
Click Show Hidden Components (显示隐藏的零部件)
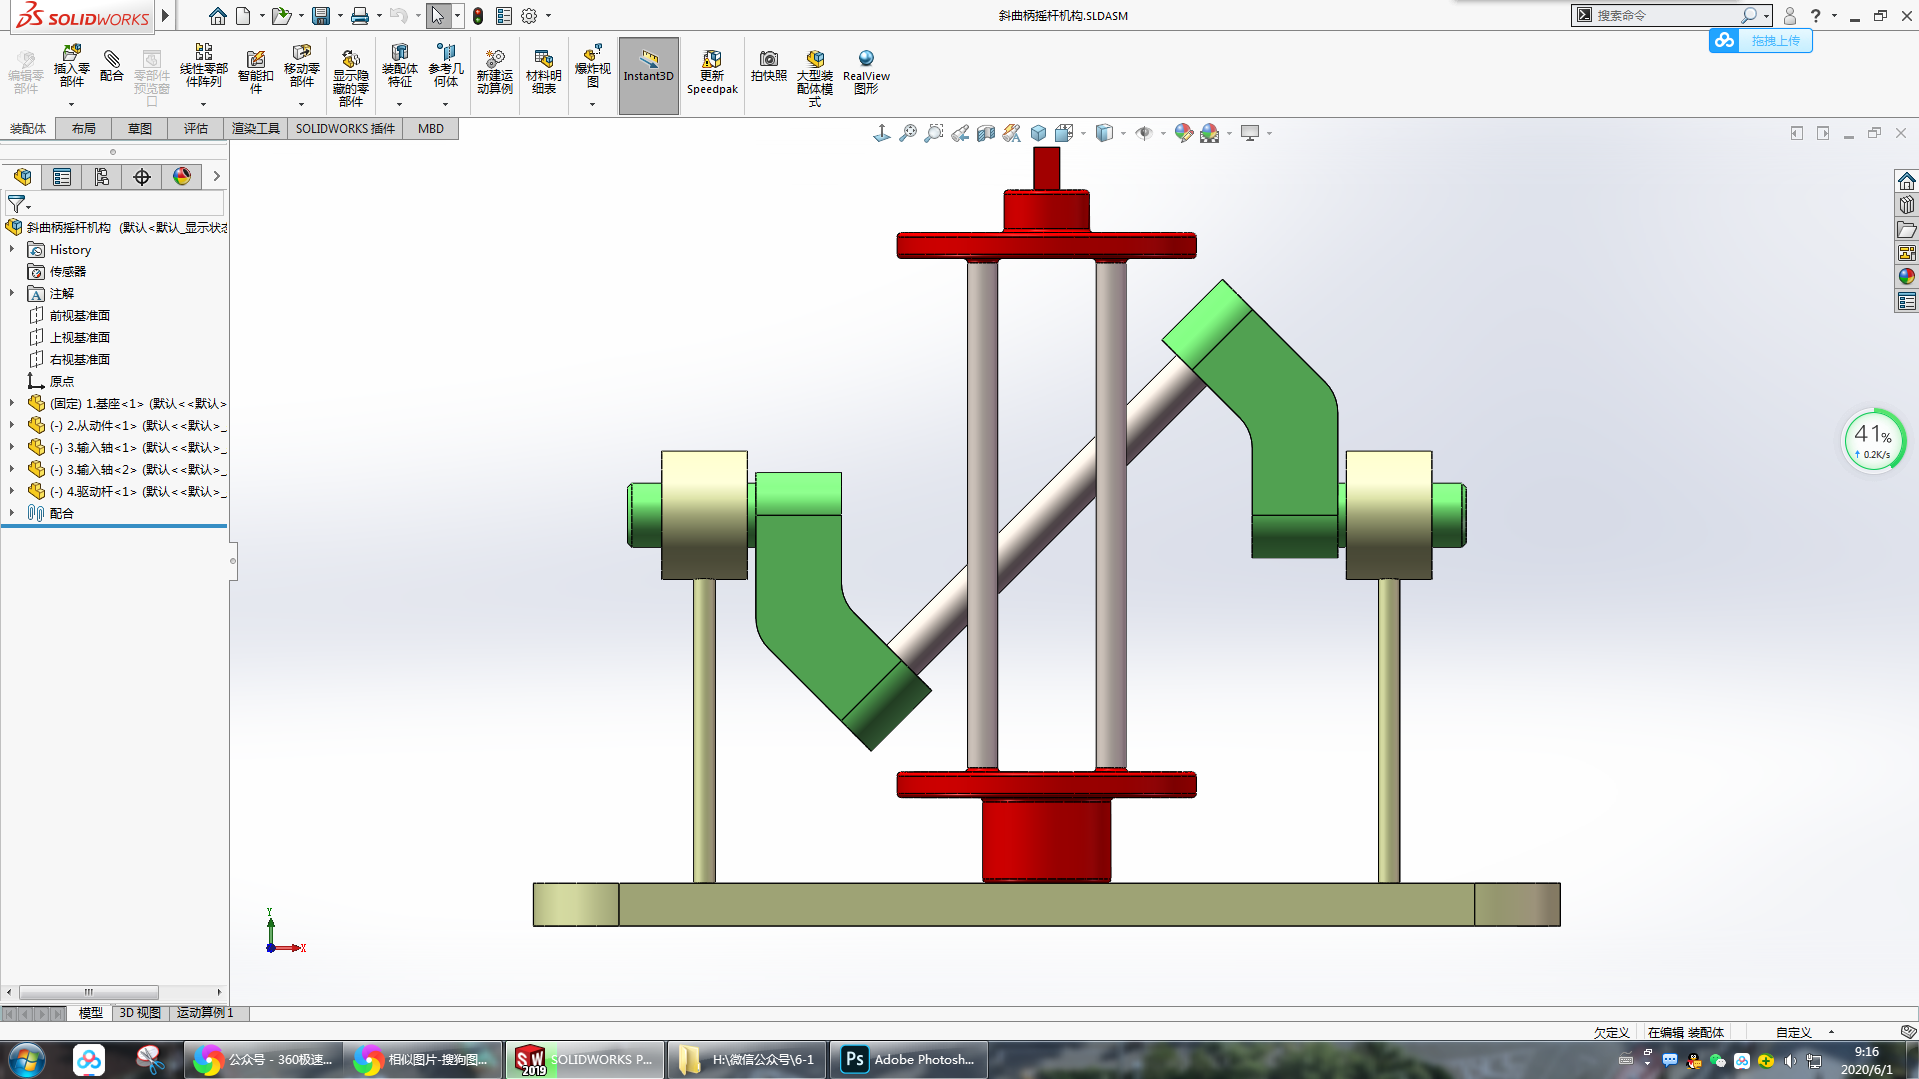pyautogui.click(x=350, y=77)
